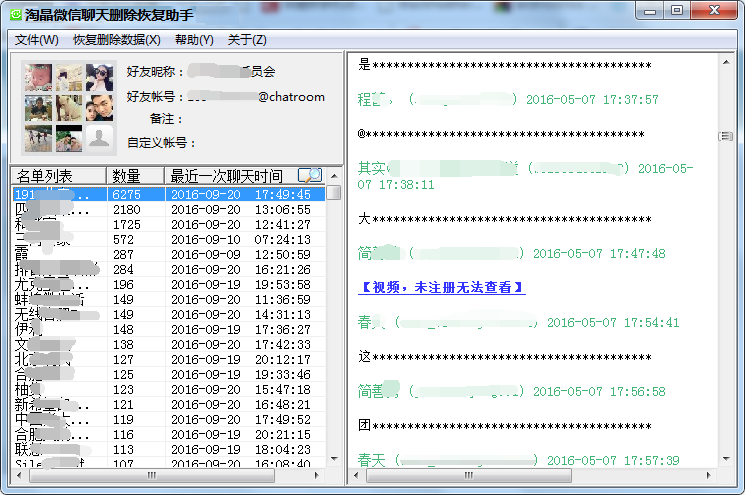
Task: Select the row dated 2016-09-20 14:31:13
Action: click(169, 314)
